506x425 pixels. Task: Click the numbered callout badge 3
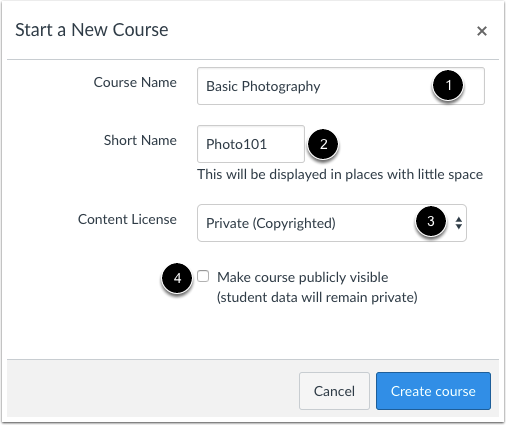coord(430,221)
